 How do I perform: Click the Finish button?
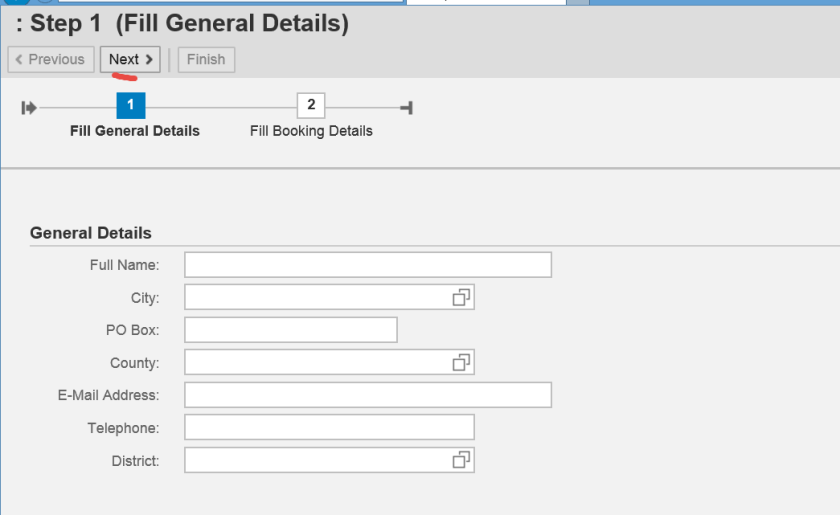(206, 60)
